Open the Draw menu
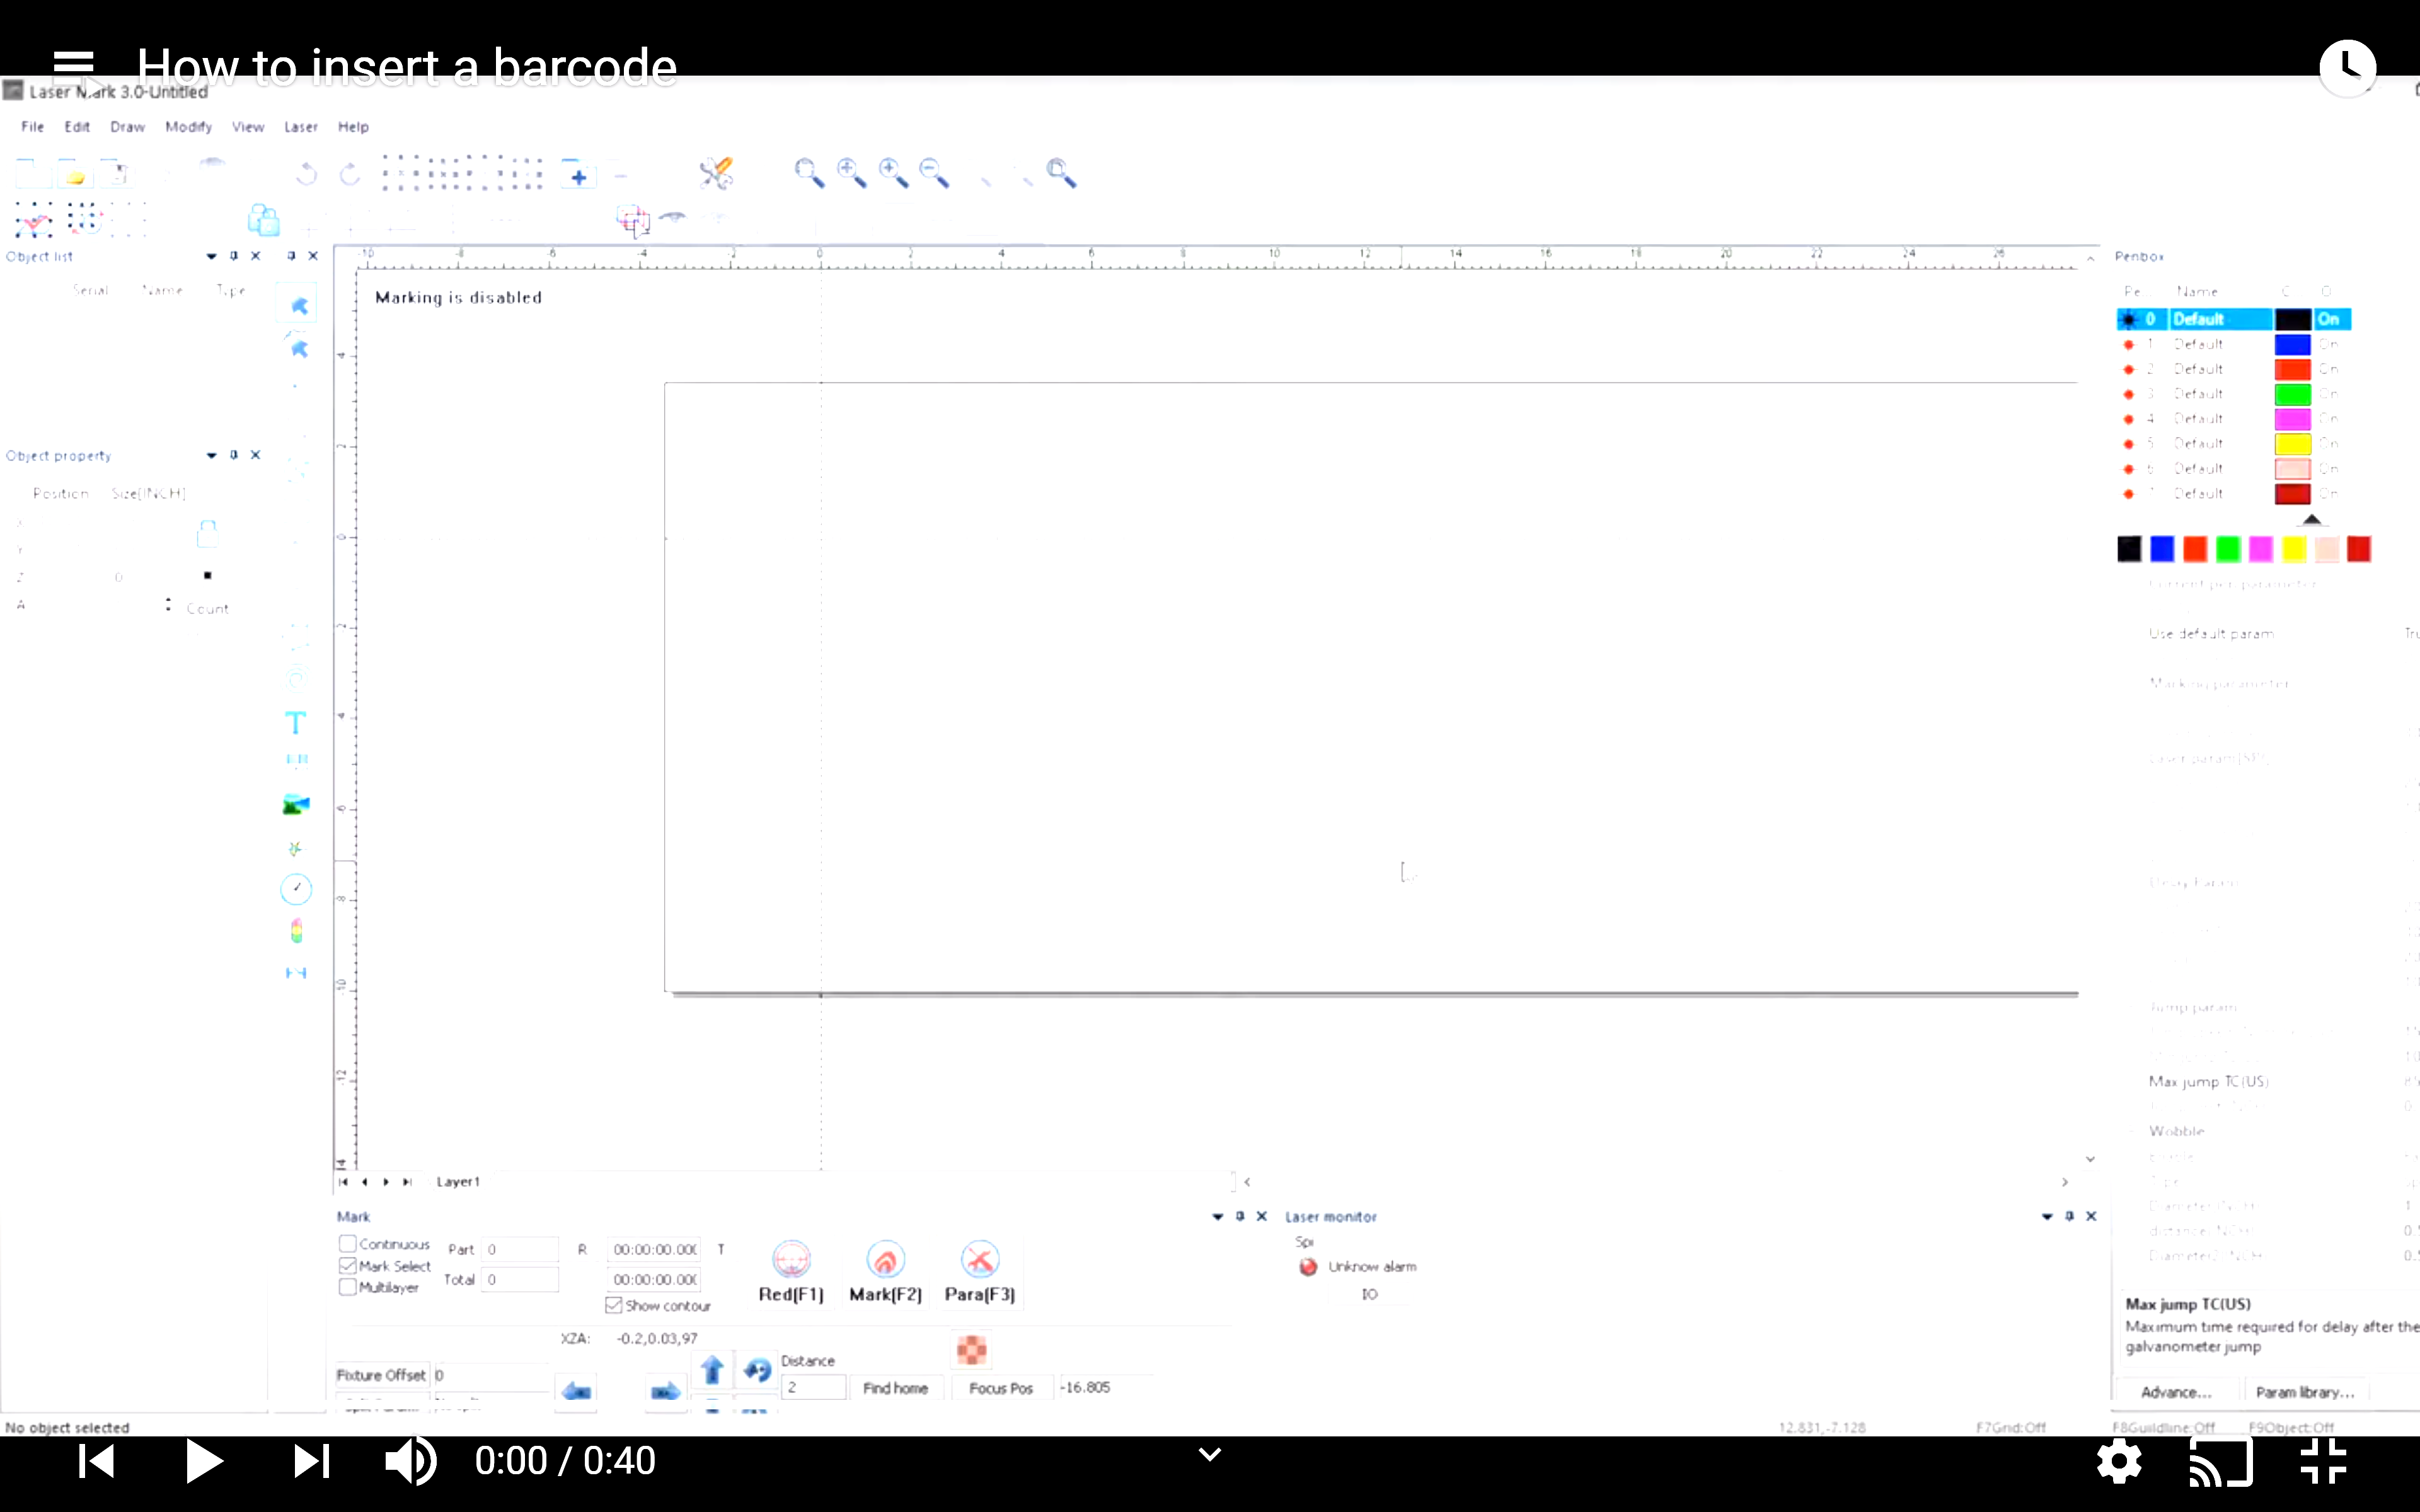Screen dimensions: 2420x1512 click(127, 127)
